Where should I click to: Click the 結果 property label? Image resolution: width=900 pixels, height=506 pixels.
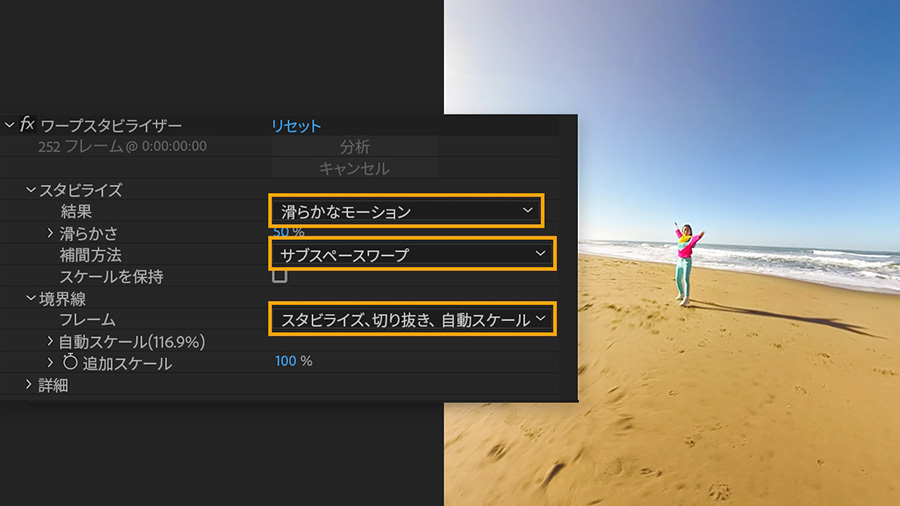click(76, 211)
